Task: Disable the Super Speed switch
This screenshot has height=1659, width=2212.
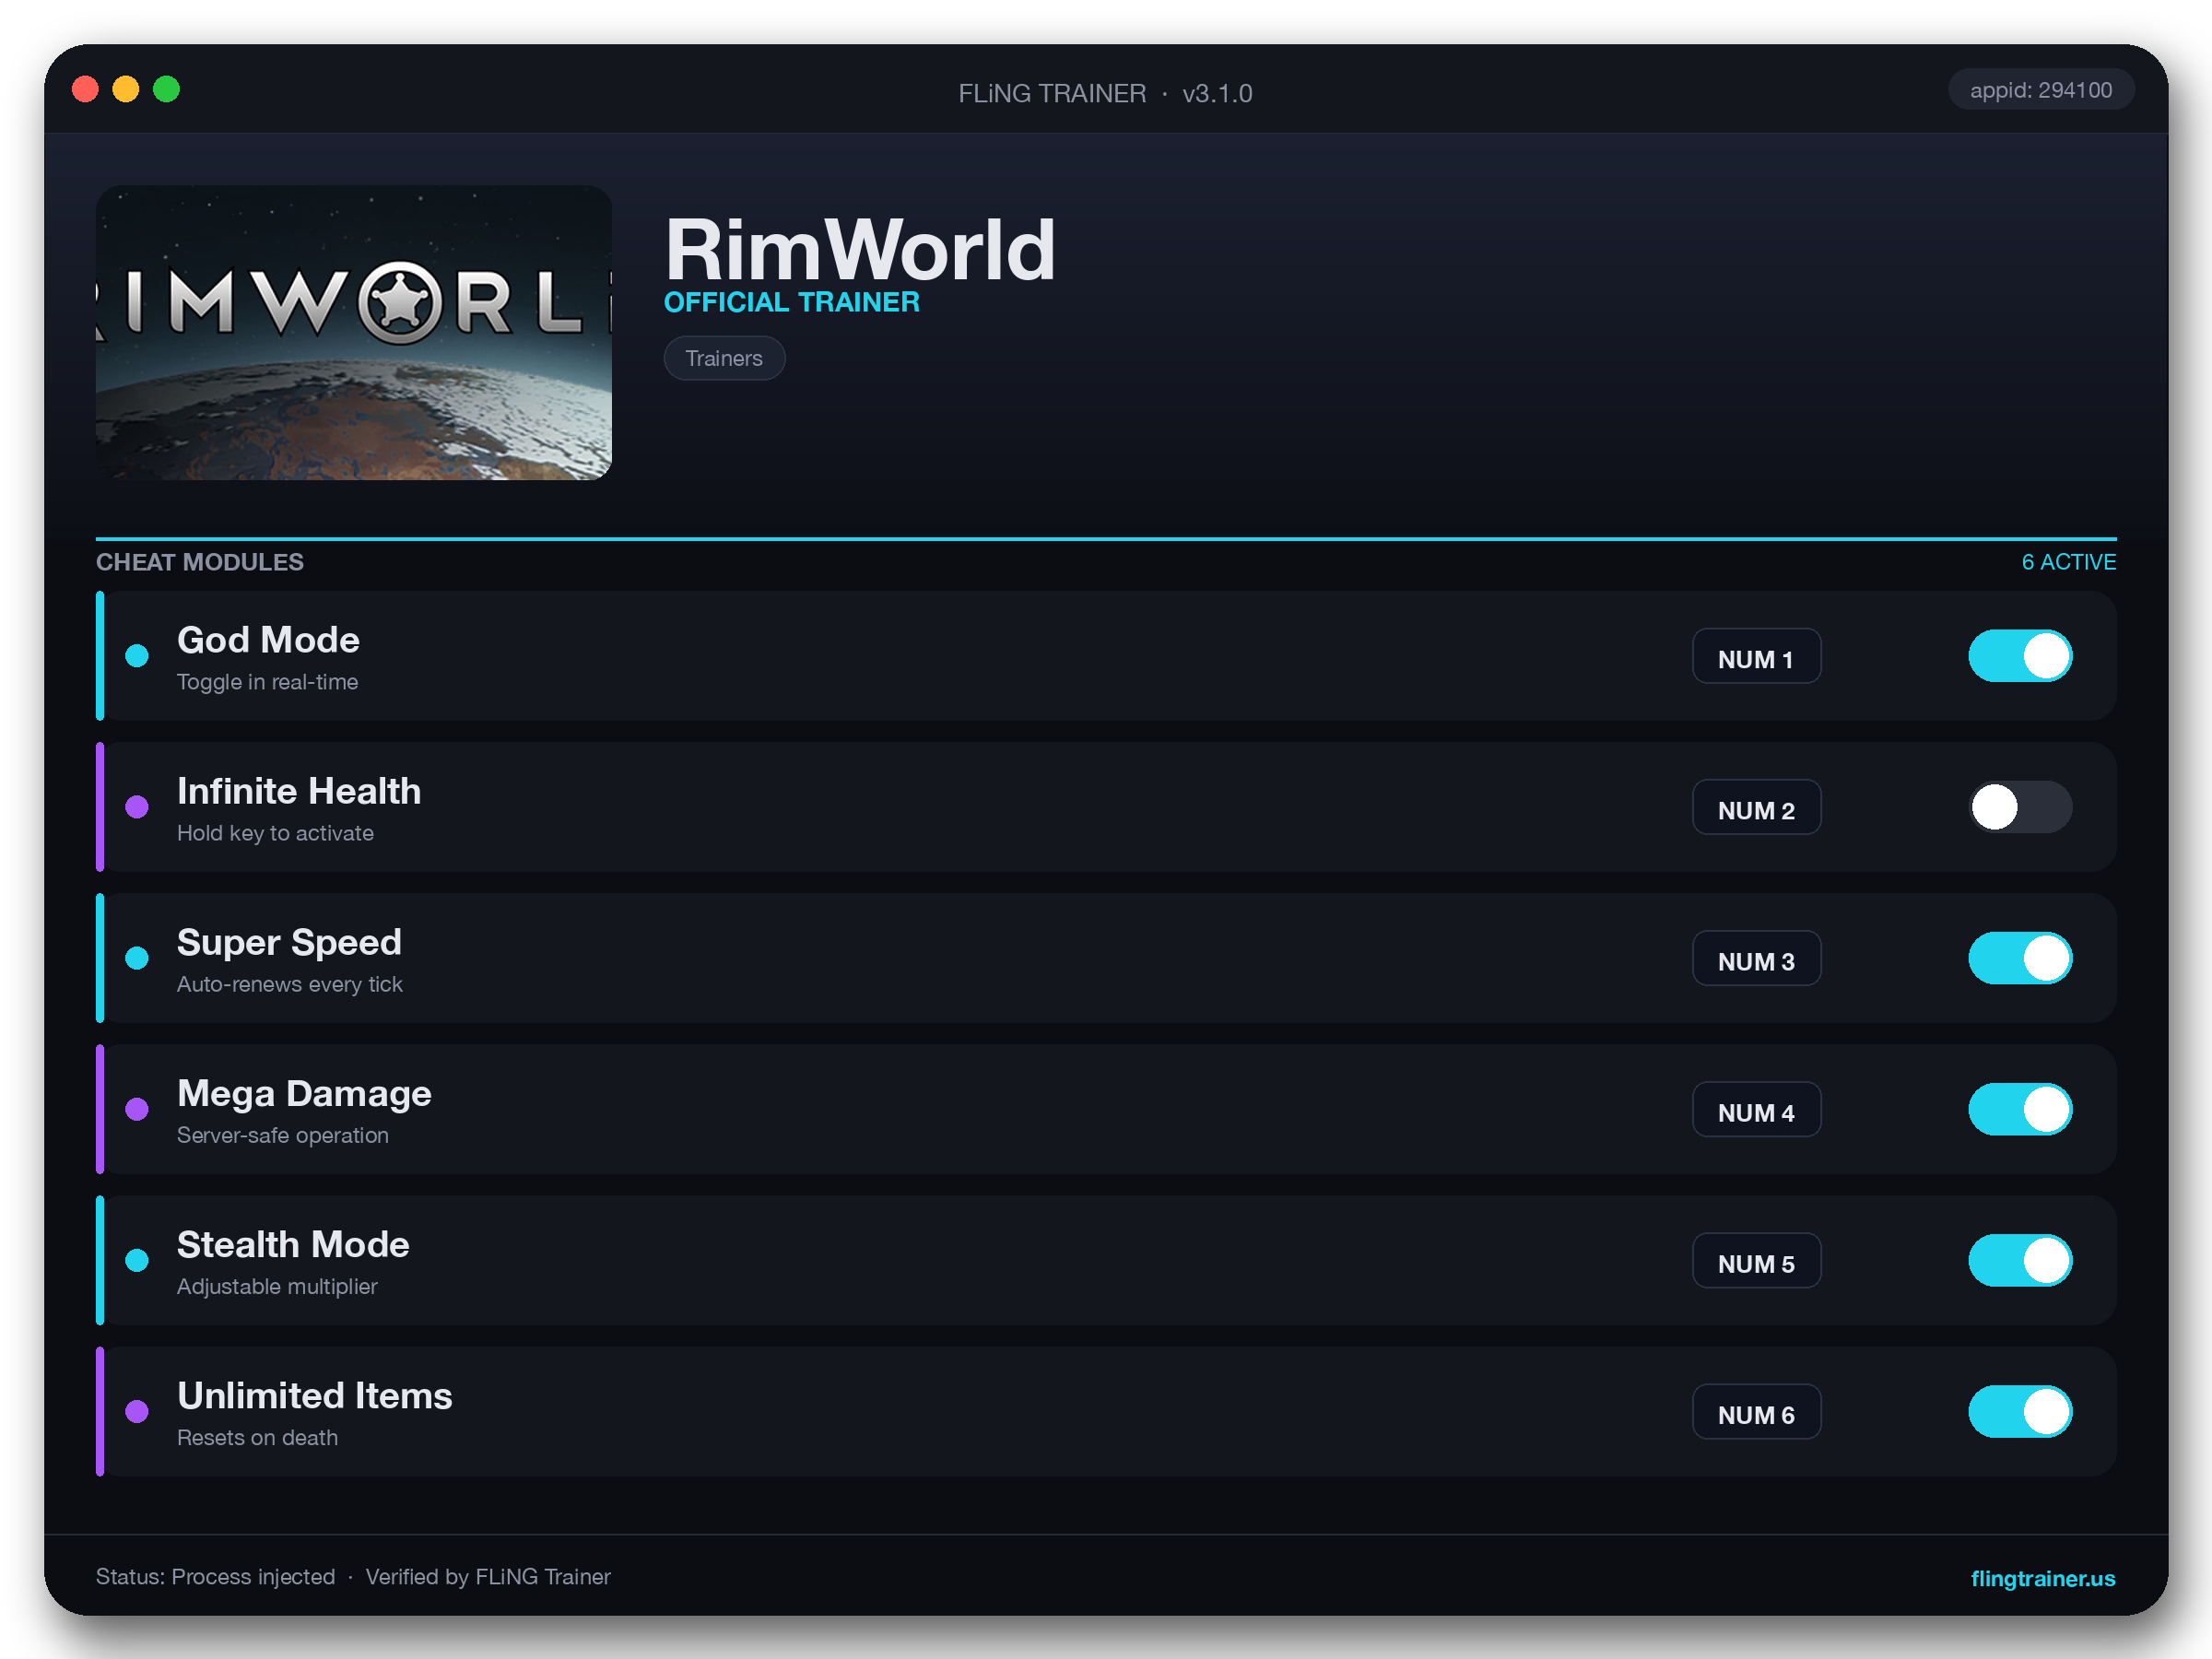Action: [2020, 958]
